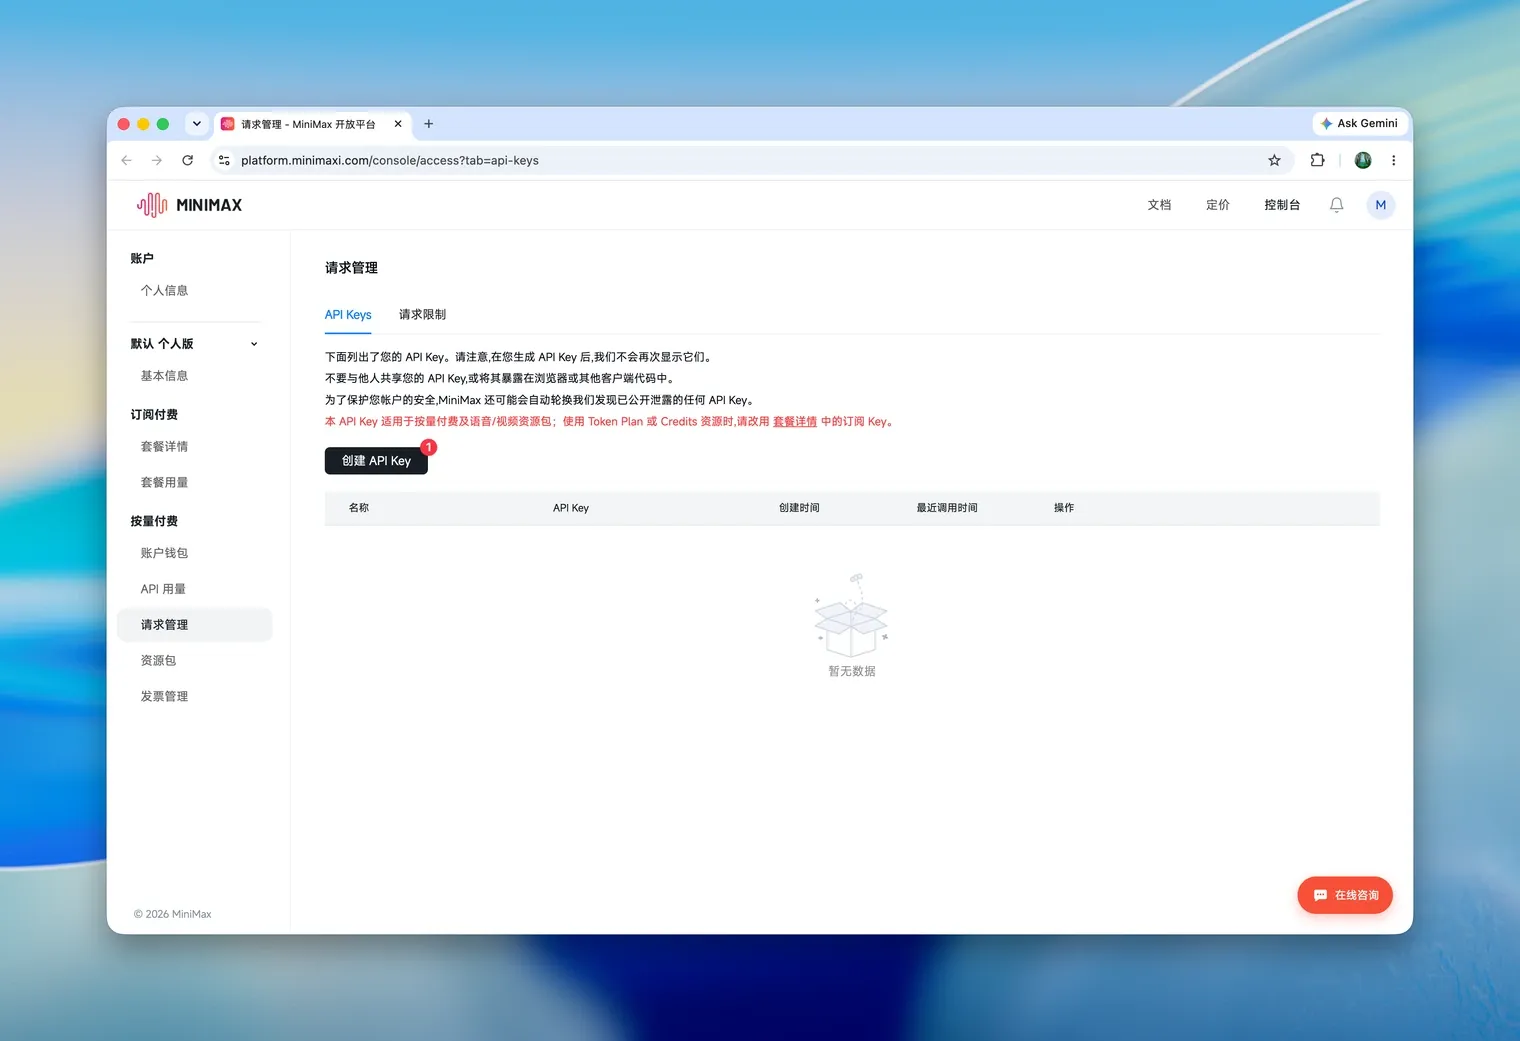Reload the current page
The height and width of the screenshot is (1041, 1520).
point(187,160)
